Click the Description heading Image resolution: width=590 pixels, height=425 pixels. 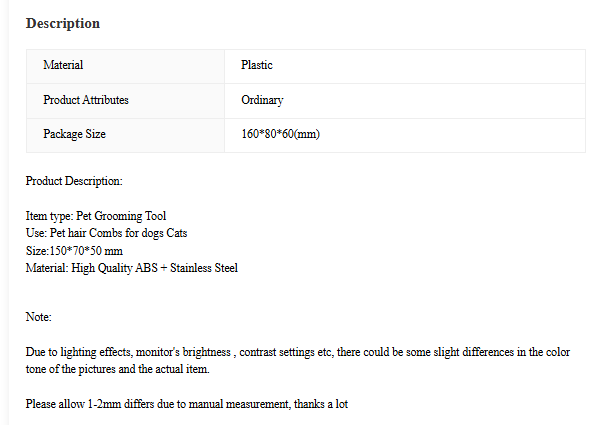(x=63, y=23)
